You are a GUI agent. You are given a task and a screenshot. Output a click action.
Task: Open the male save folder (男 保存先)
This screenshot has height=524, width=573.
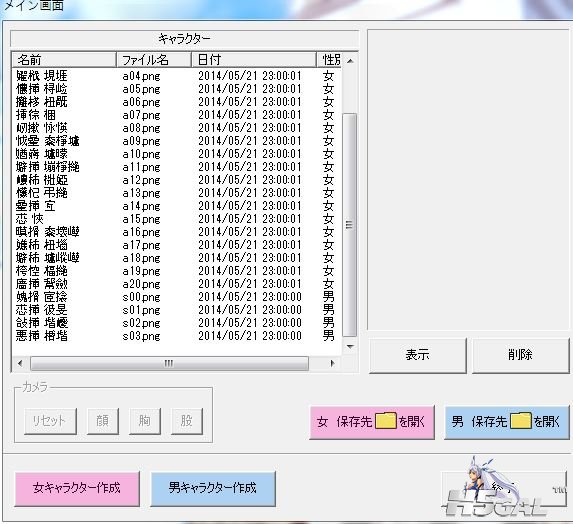click(506, 422)
